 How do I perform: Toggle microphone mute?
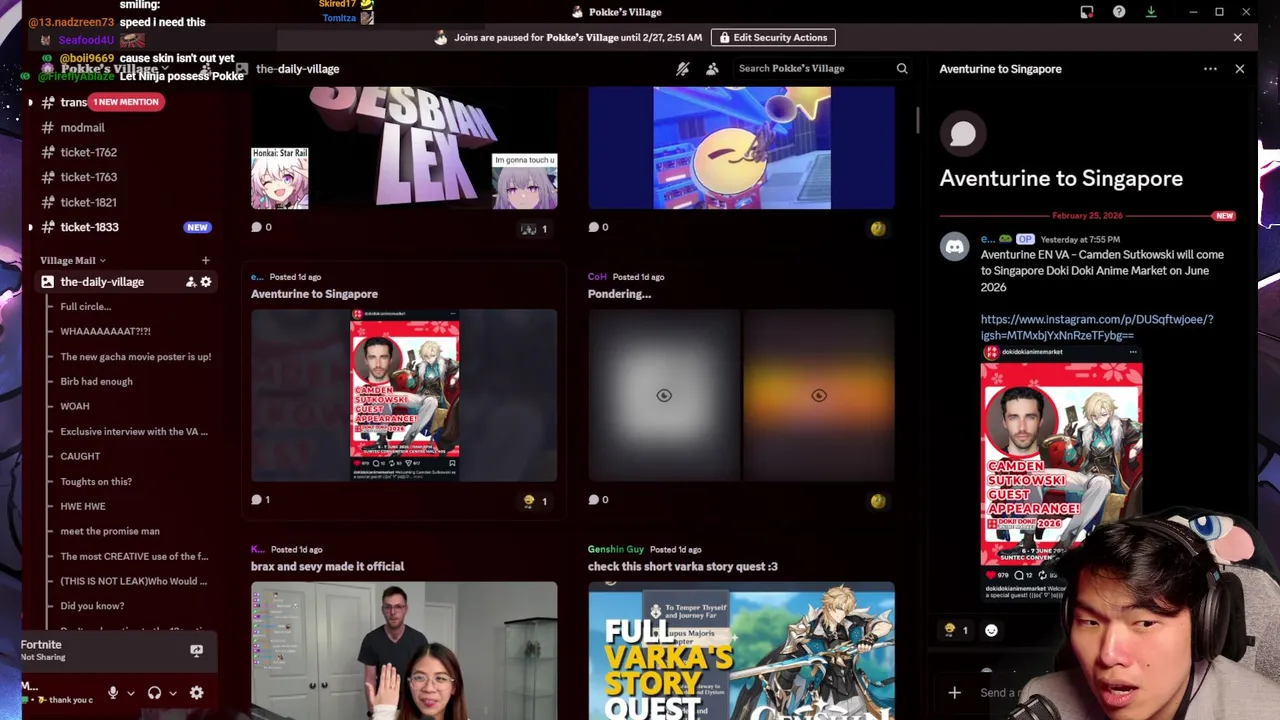tap(113, 693)
